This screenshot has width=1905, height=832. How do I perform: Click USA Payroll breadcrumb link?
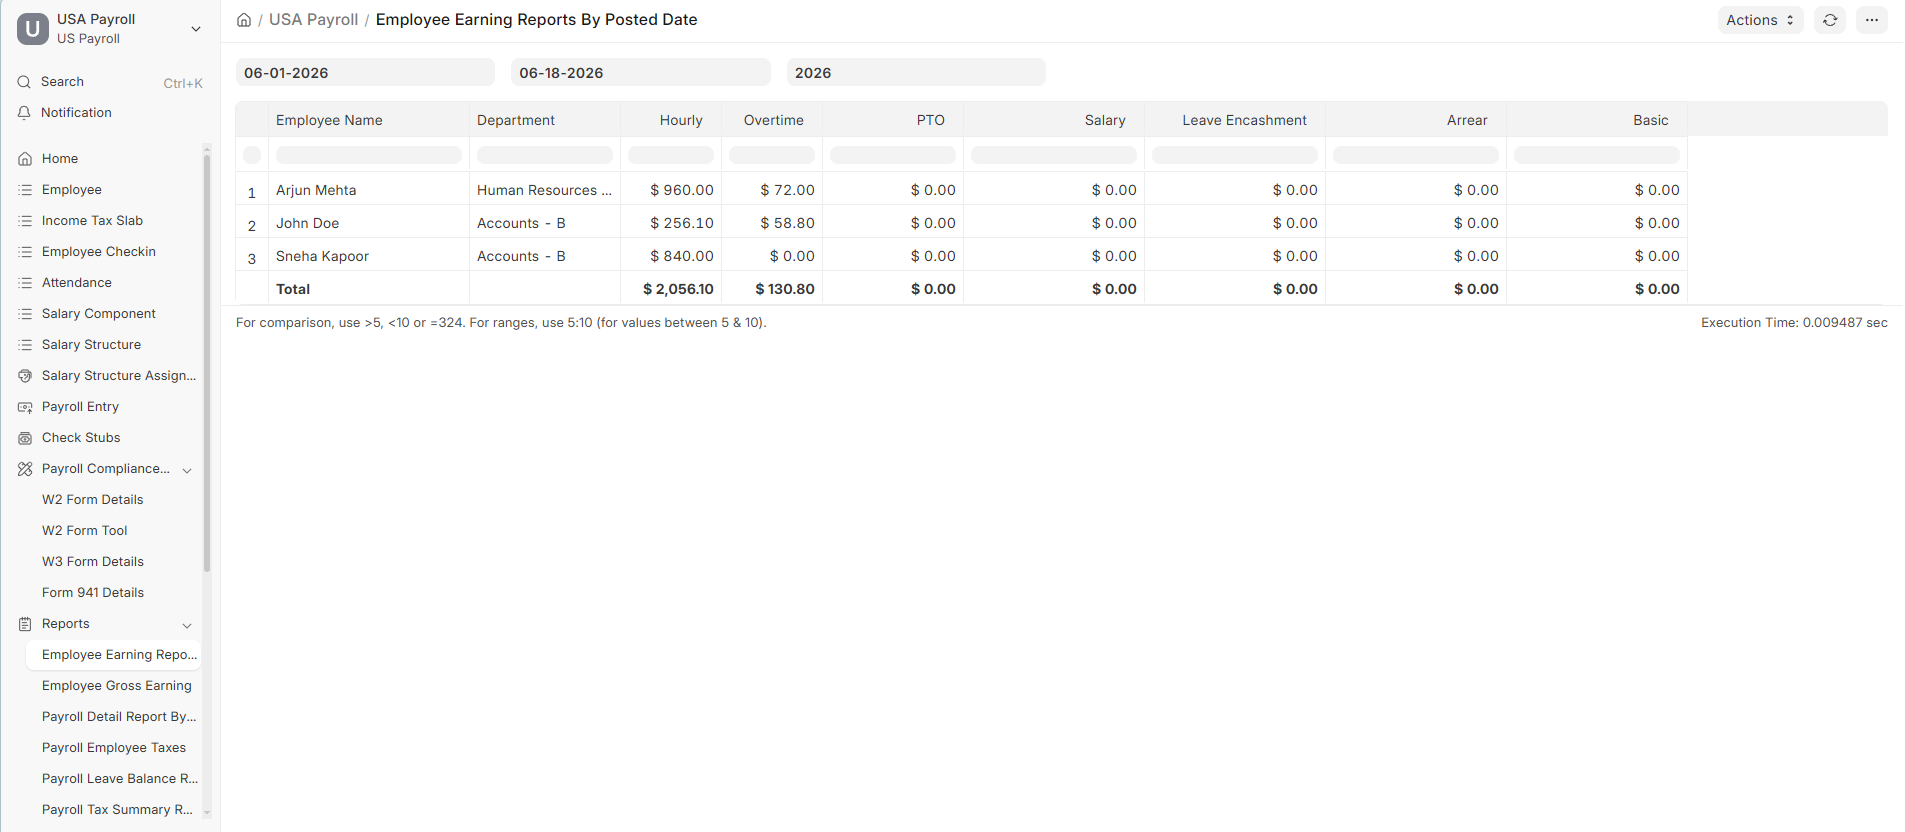(313, 20)
